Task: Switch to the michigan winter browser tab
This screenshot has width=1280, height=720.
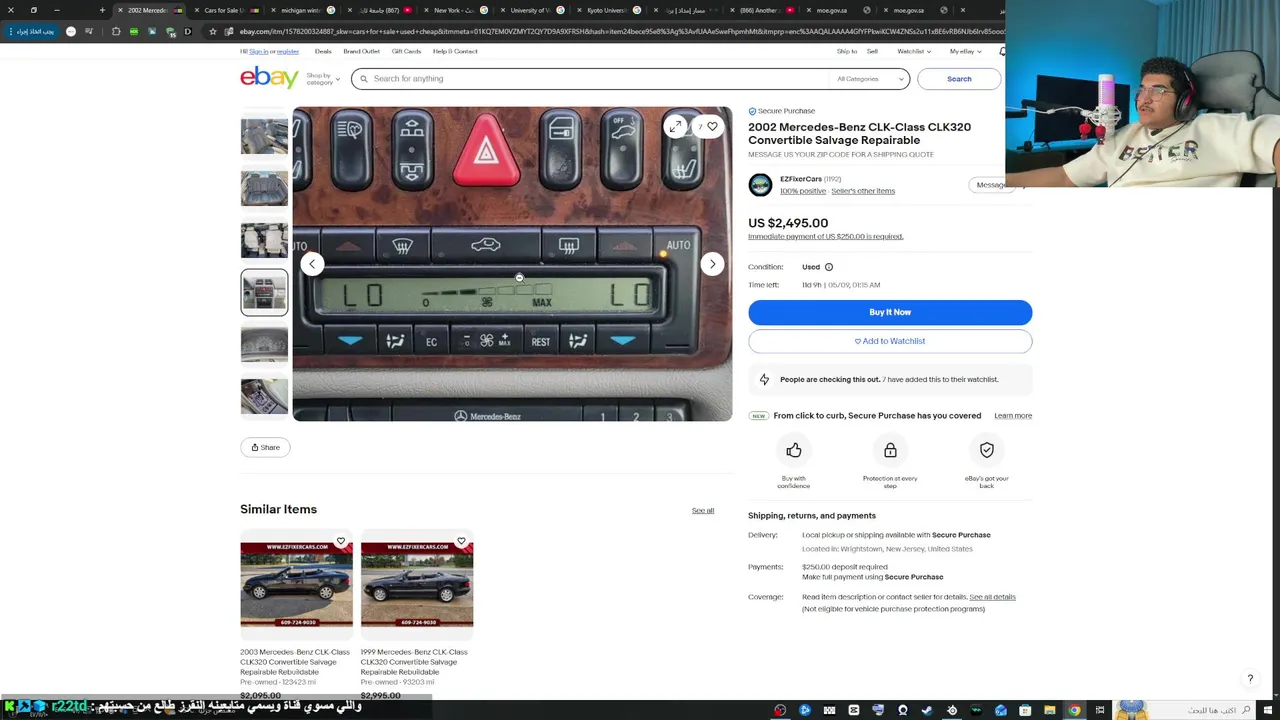Action: [x=304, y=10]
